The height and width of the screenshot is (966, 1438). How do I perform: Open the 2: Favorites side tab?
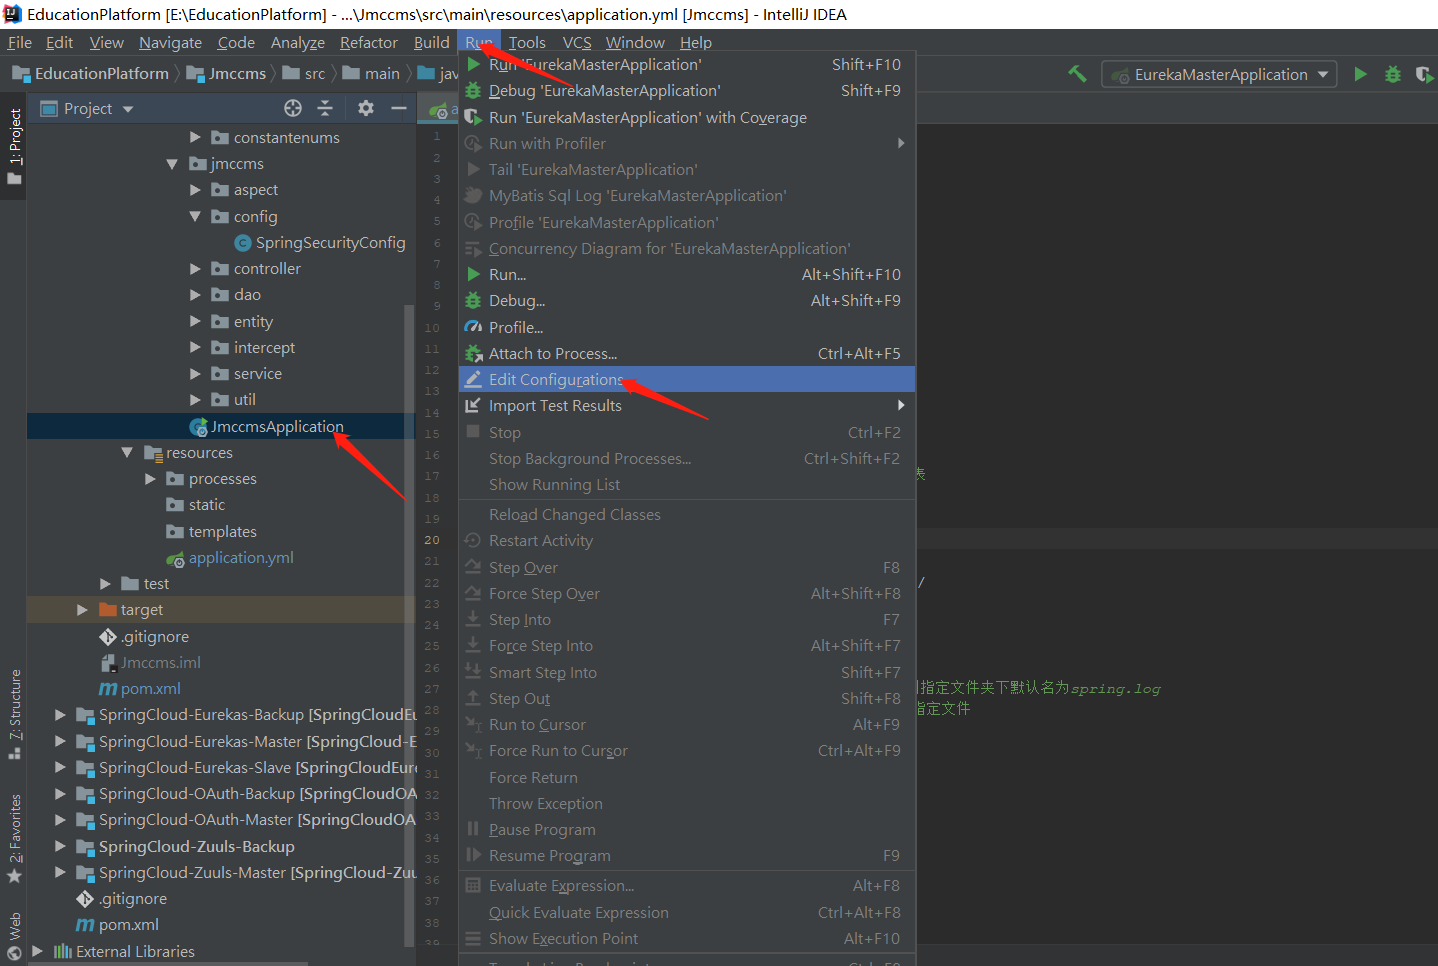click(14, 838)
